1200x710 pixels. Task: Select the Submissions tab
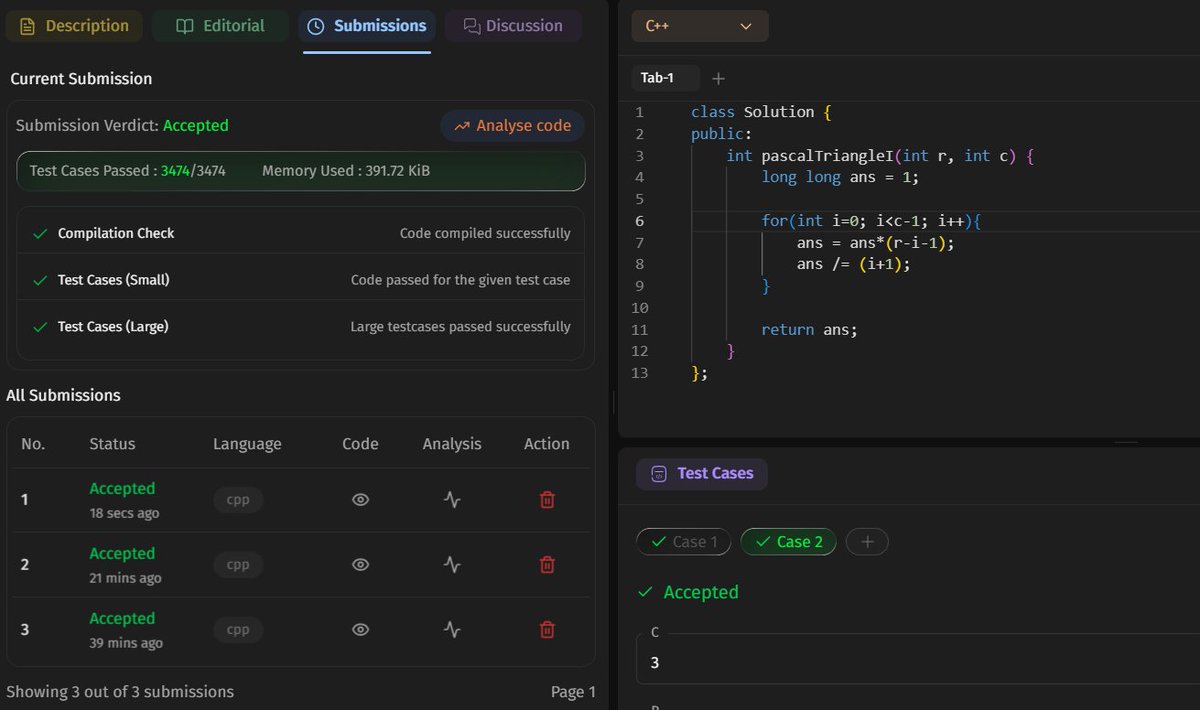367,26
